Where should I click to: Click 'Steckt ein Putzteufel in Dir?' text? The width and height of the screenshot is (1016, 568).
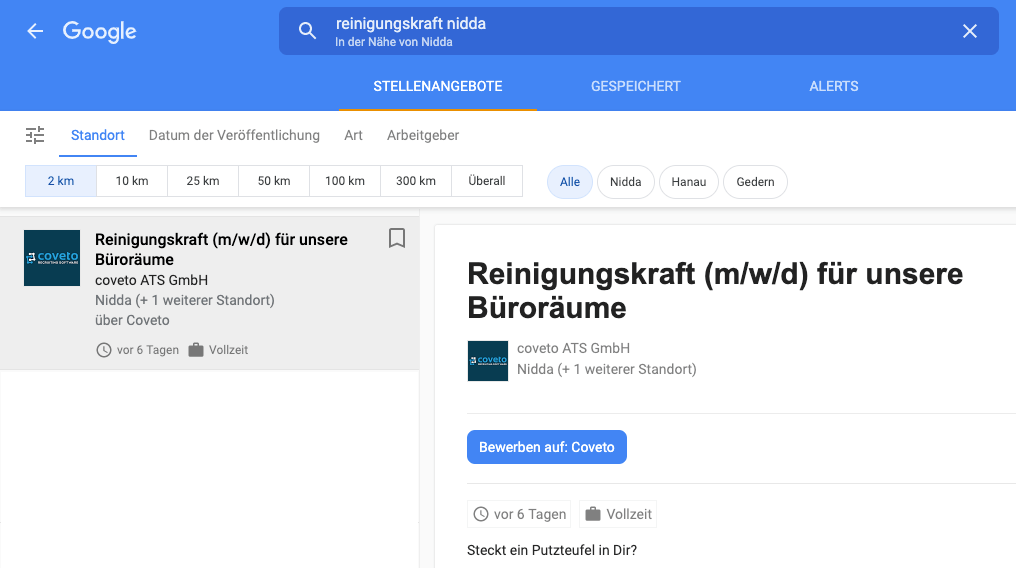click(x=551, y=551)
